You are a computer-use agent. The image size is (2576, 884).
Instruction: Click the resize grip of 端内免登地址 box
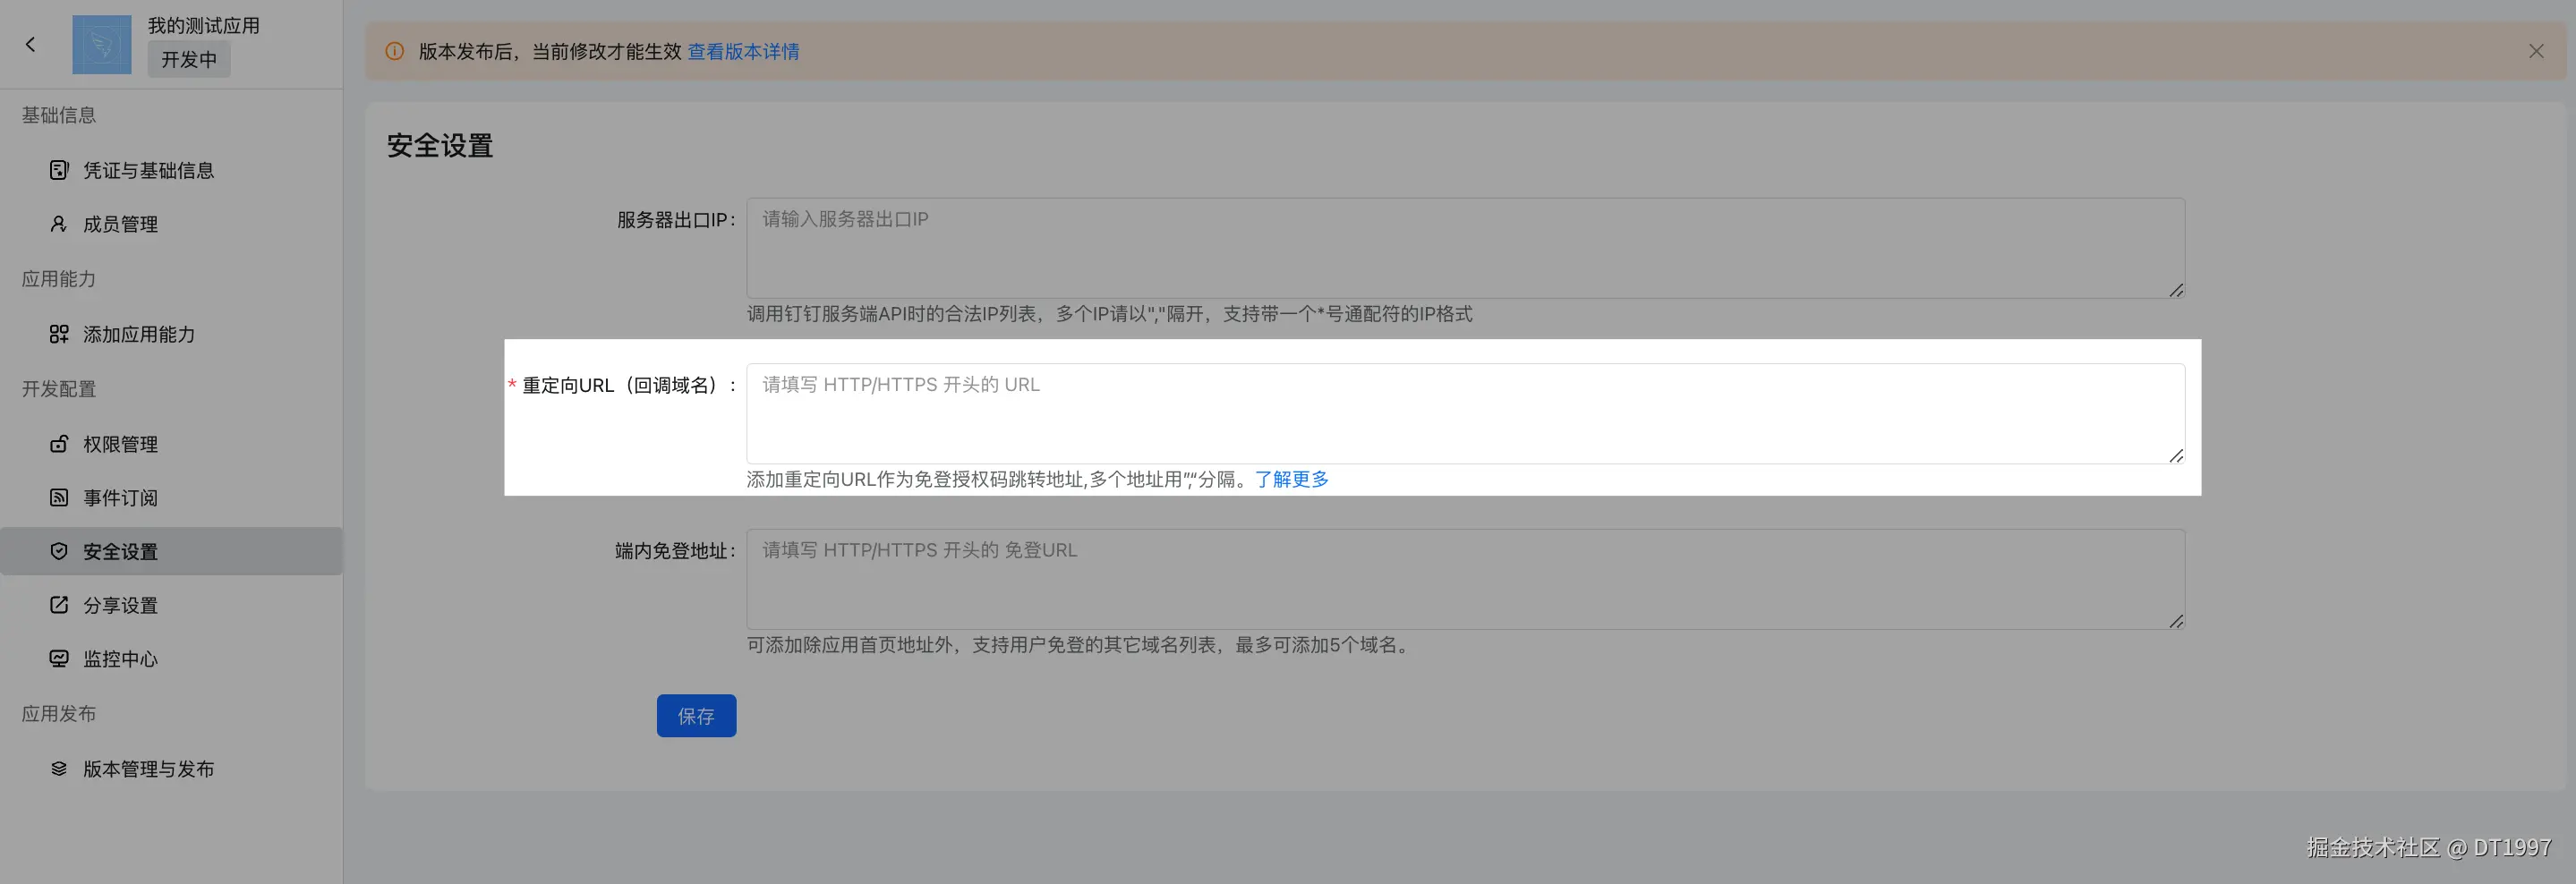pos(2176,621)
